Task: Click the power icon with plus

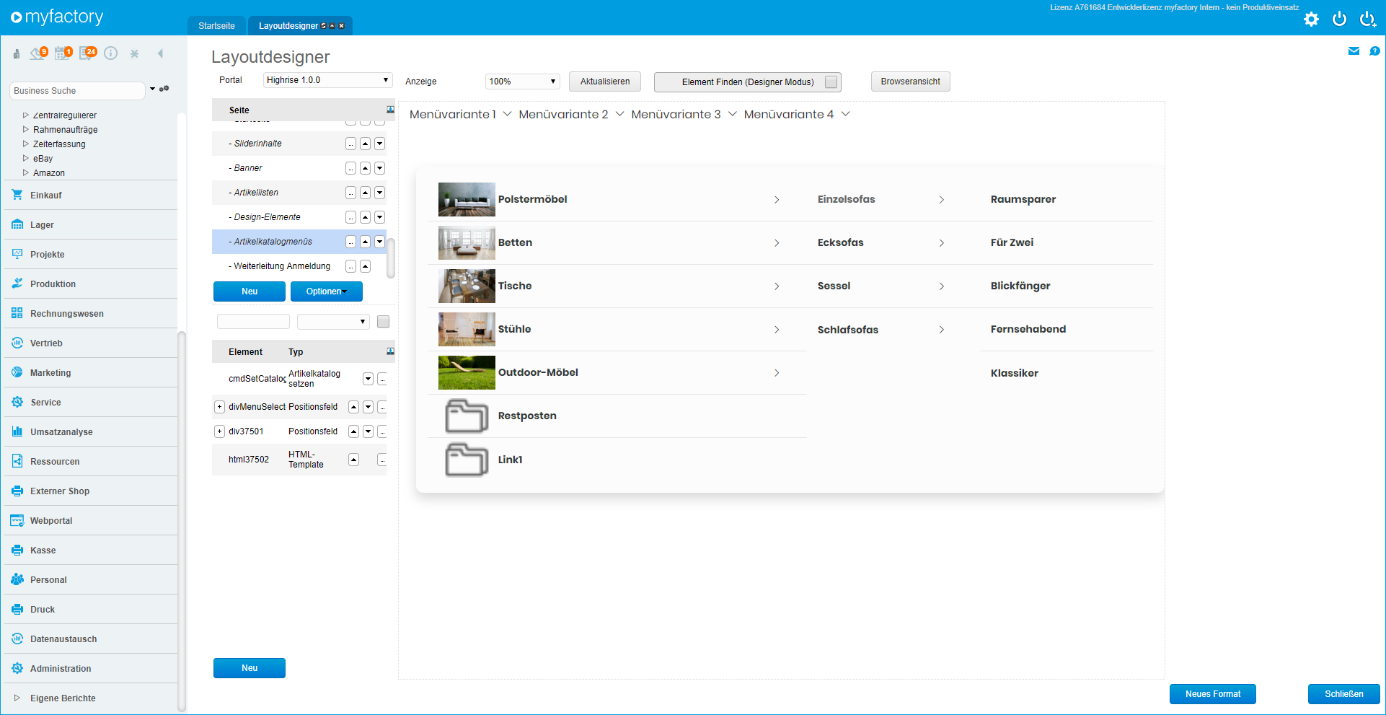Action: pyautogui.click(x=1368, y=19)
